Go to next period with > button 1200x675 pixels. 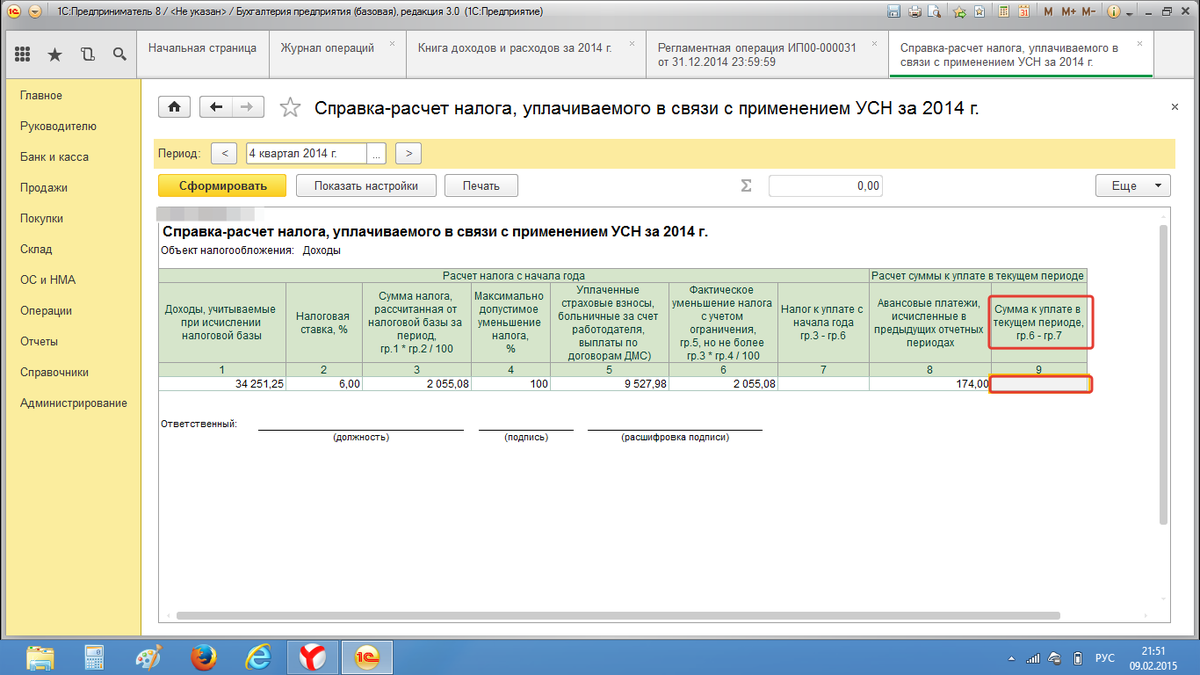click(407, 153)
